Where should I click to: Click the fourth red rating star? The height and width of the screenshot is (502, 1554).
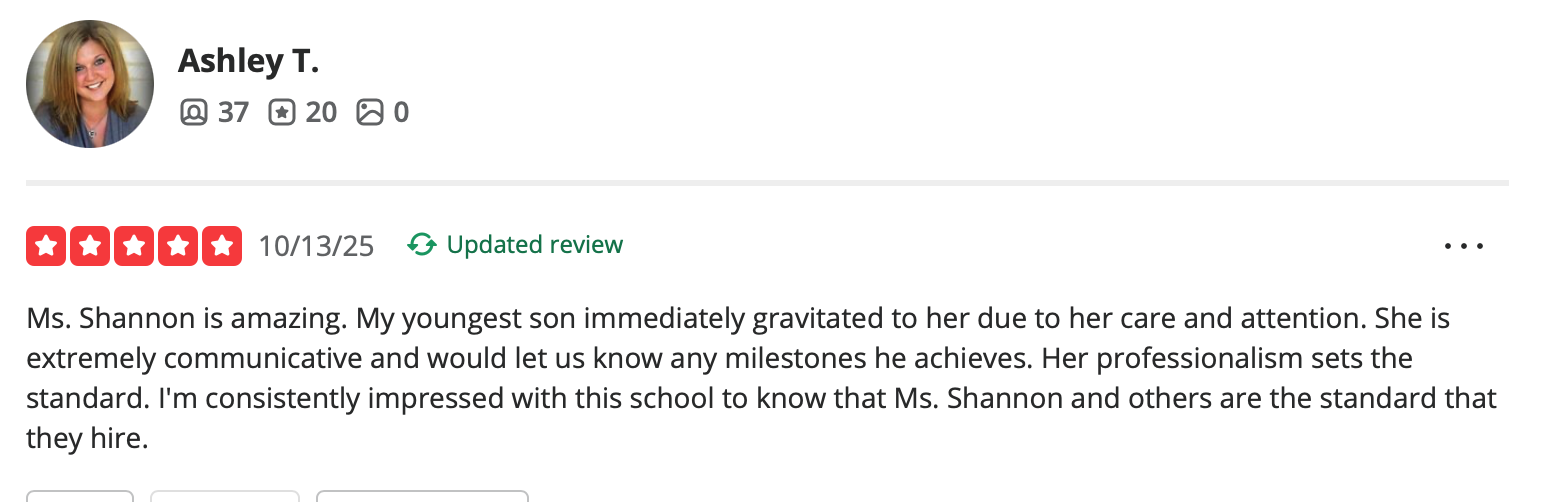pos(178,246)
